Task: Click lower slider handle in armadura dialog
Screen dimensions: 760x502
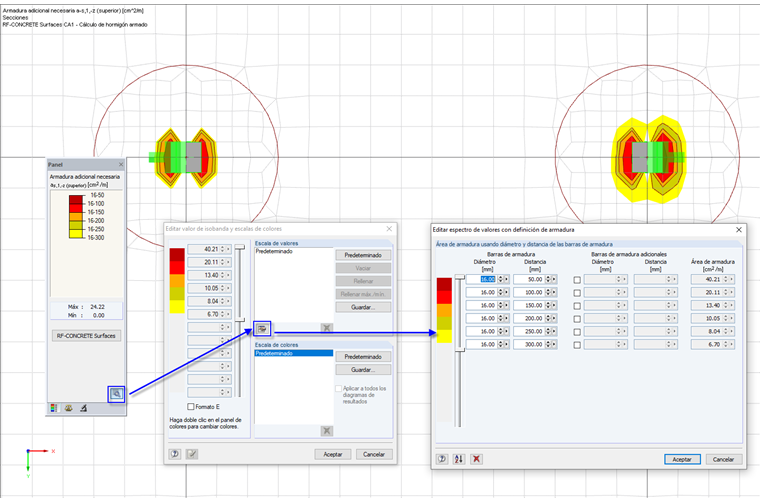Action: (459, 349)
